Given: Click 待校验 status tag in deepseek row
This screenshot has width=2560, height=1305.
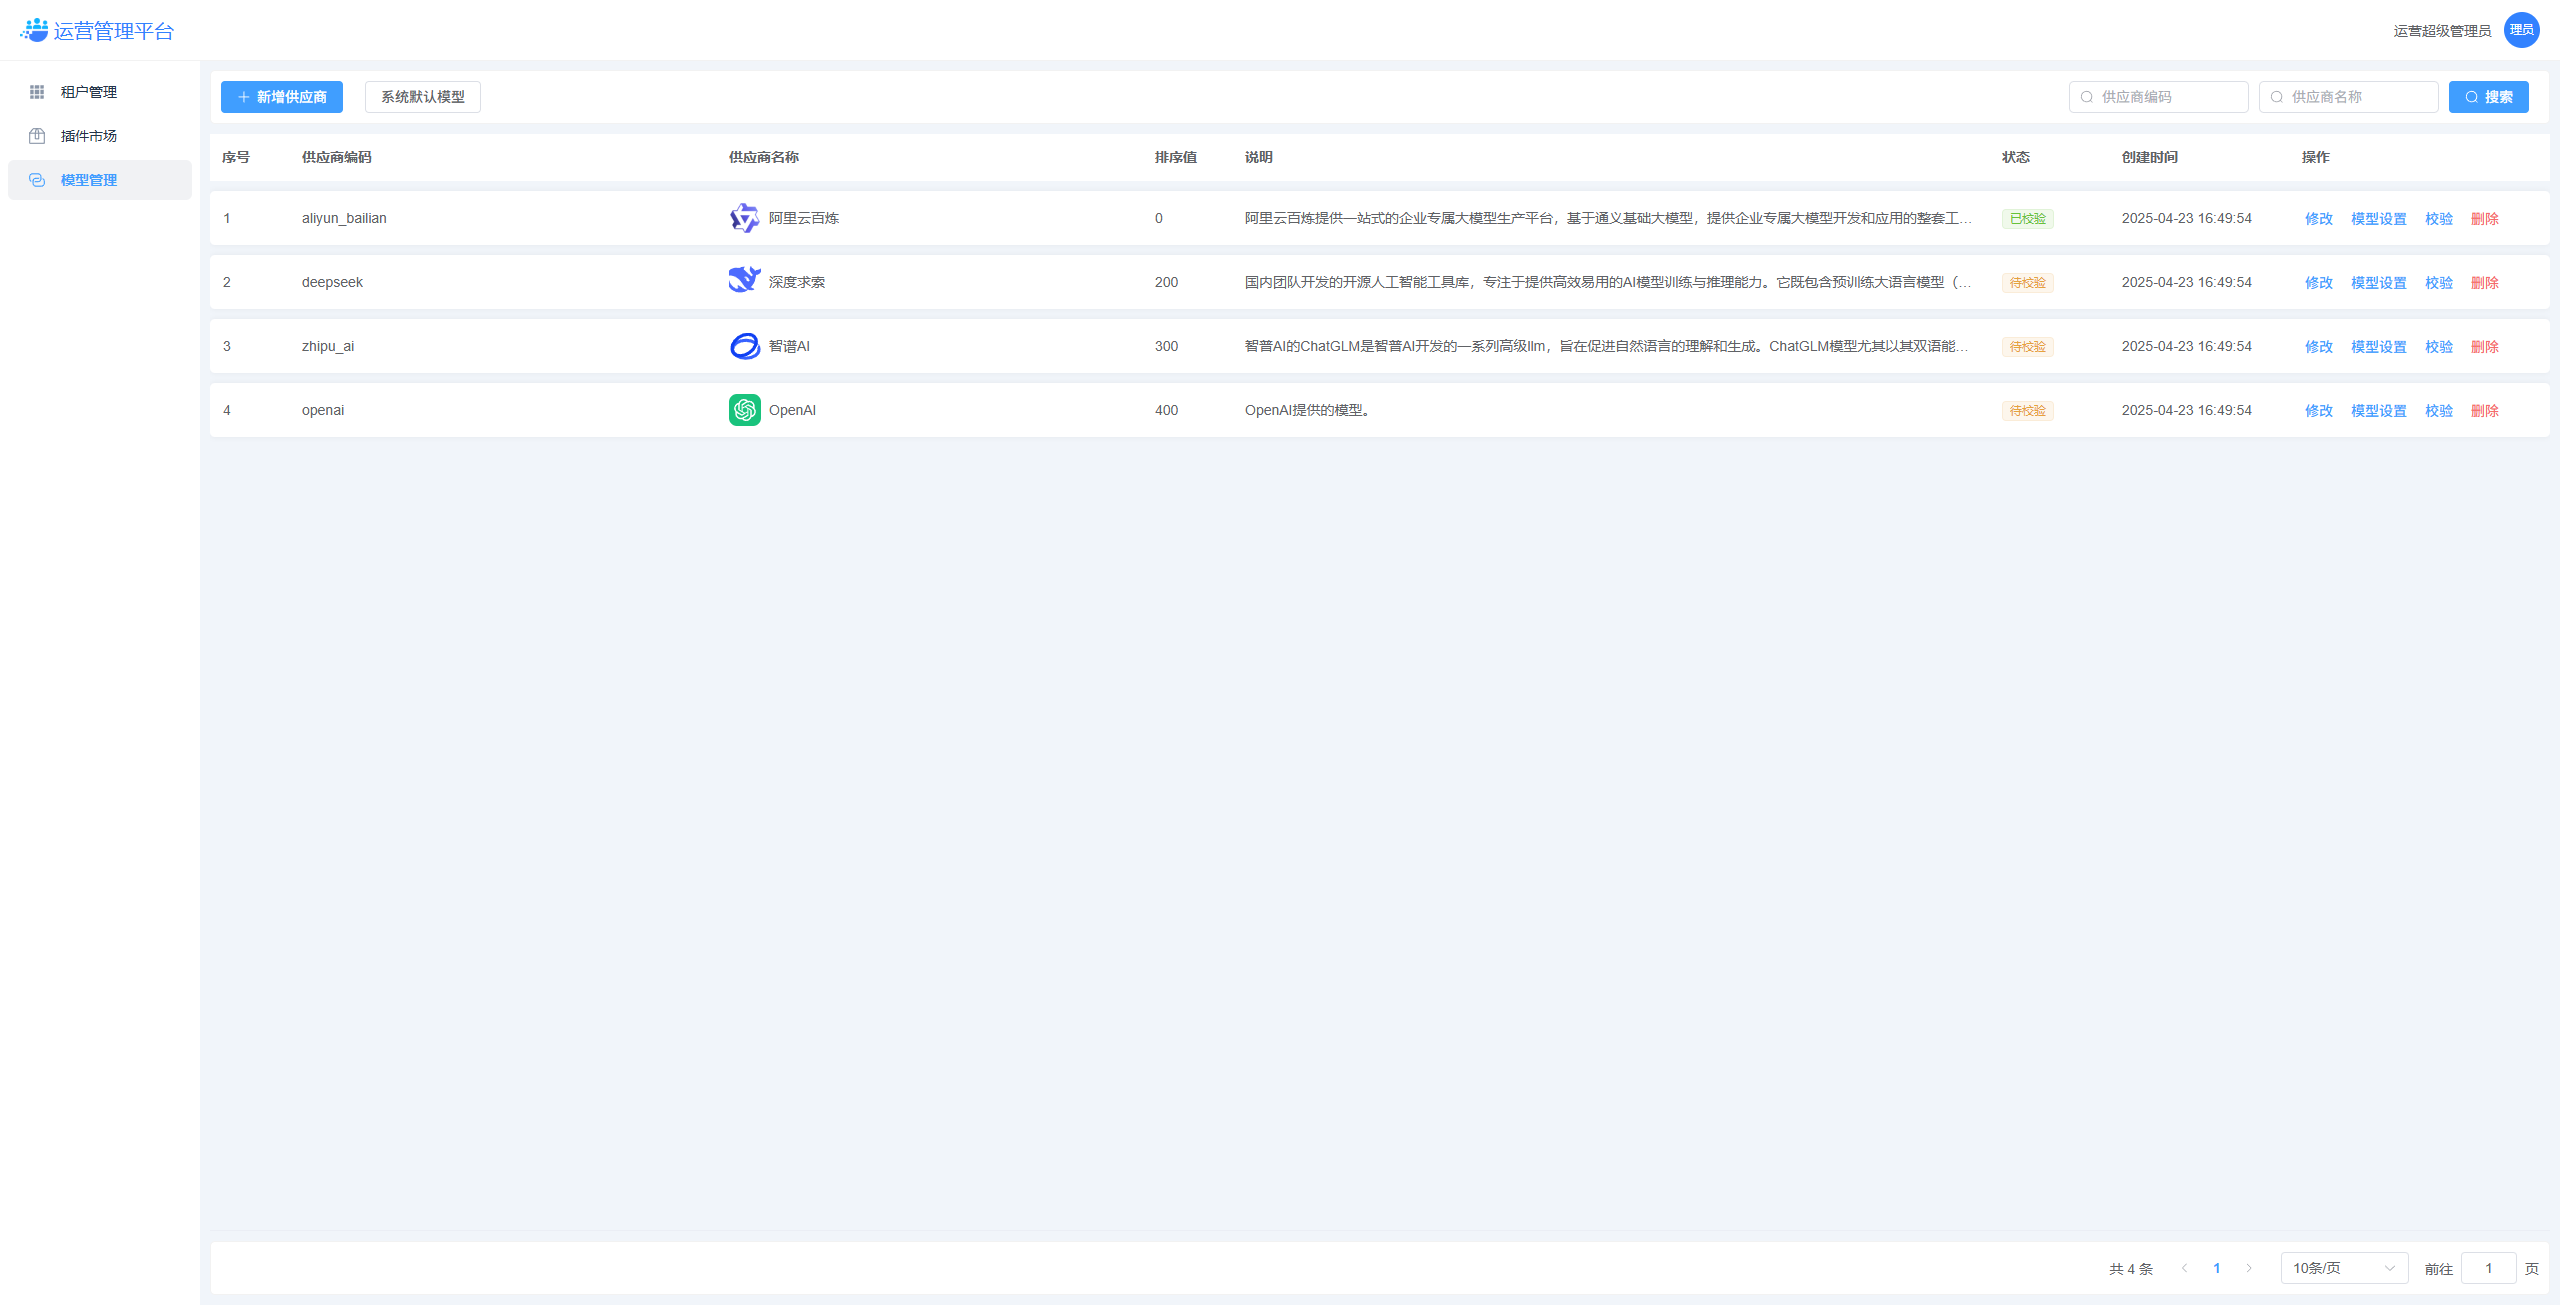Looking at the screenshot, I should coord(2028,283).
